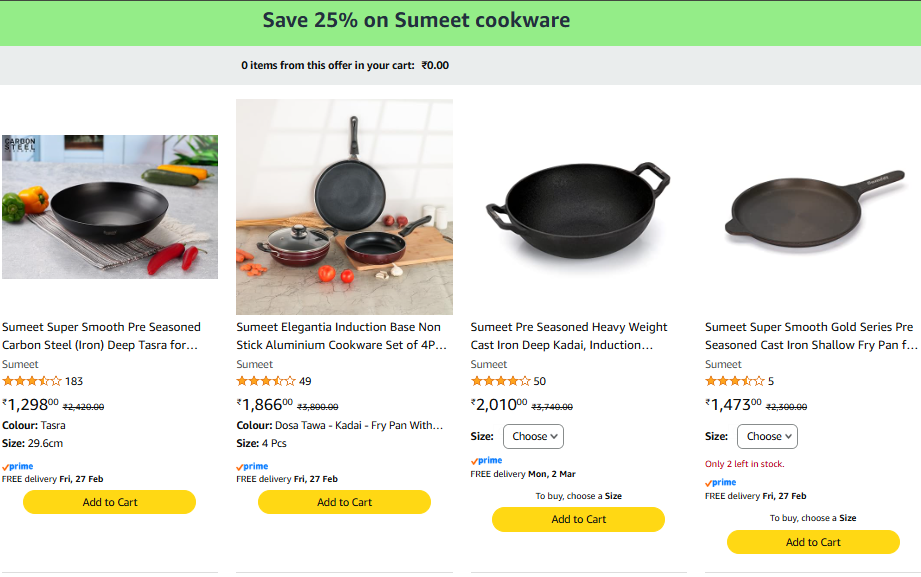Click star rating of Carbon Steel Tasra

pos(32,381)
